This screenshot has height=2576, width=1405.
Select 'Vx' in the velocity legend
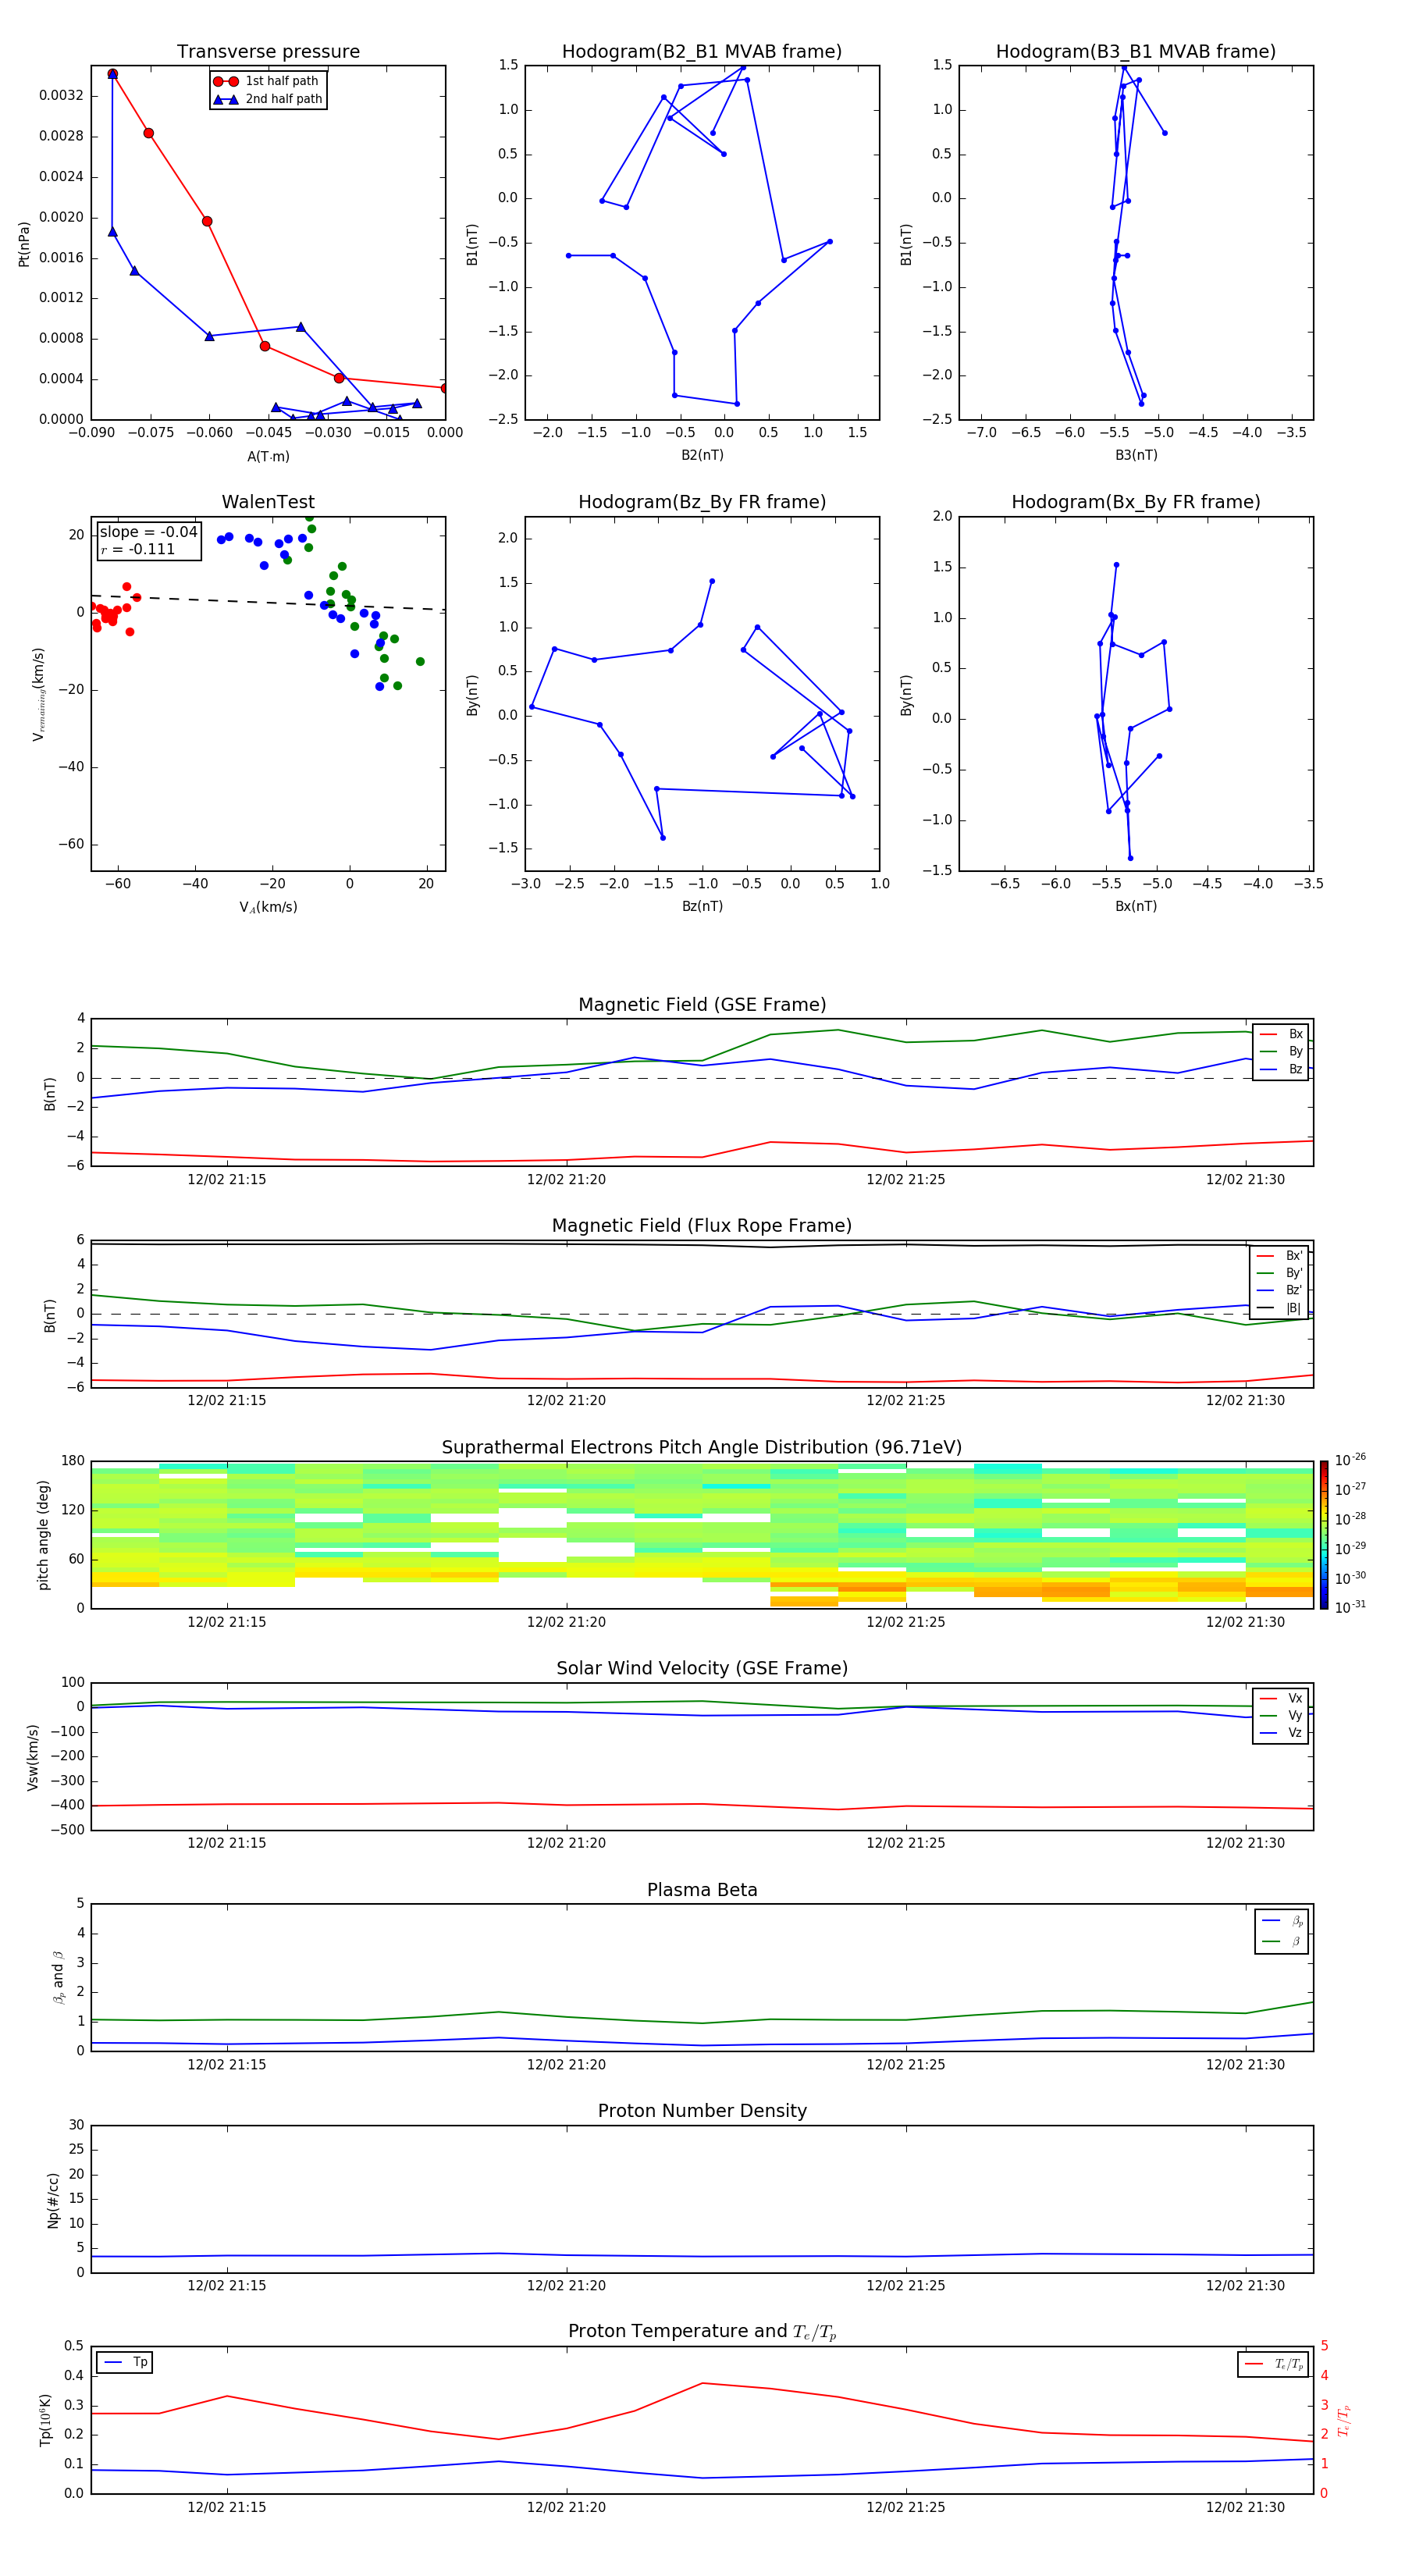point(1282,1698)
